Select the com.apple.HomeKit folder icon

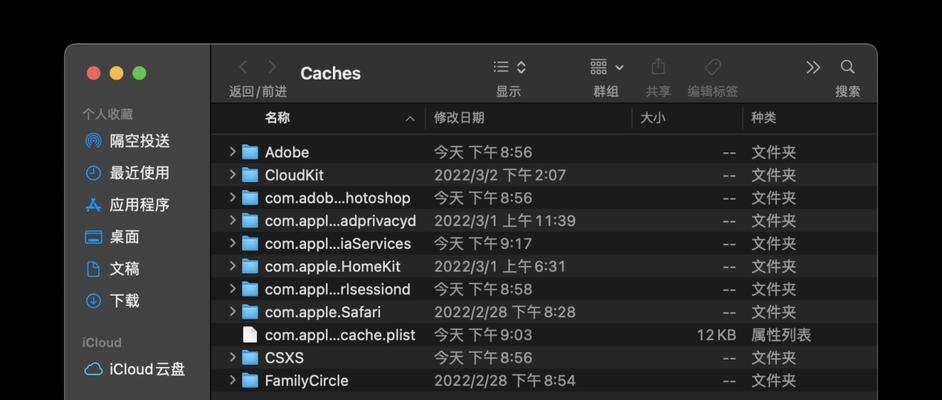tap(250, 266)
